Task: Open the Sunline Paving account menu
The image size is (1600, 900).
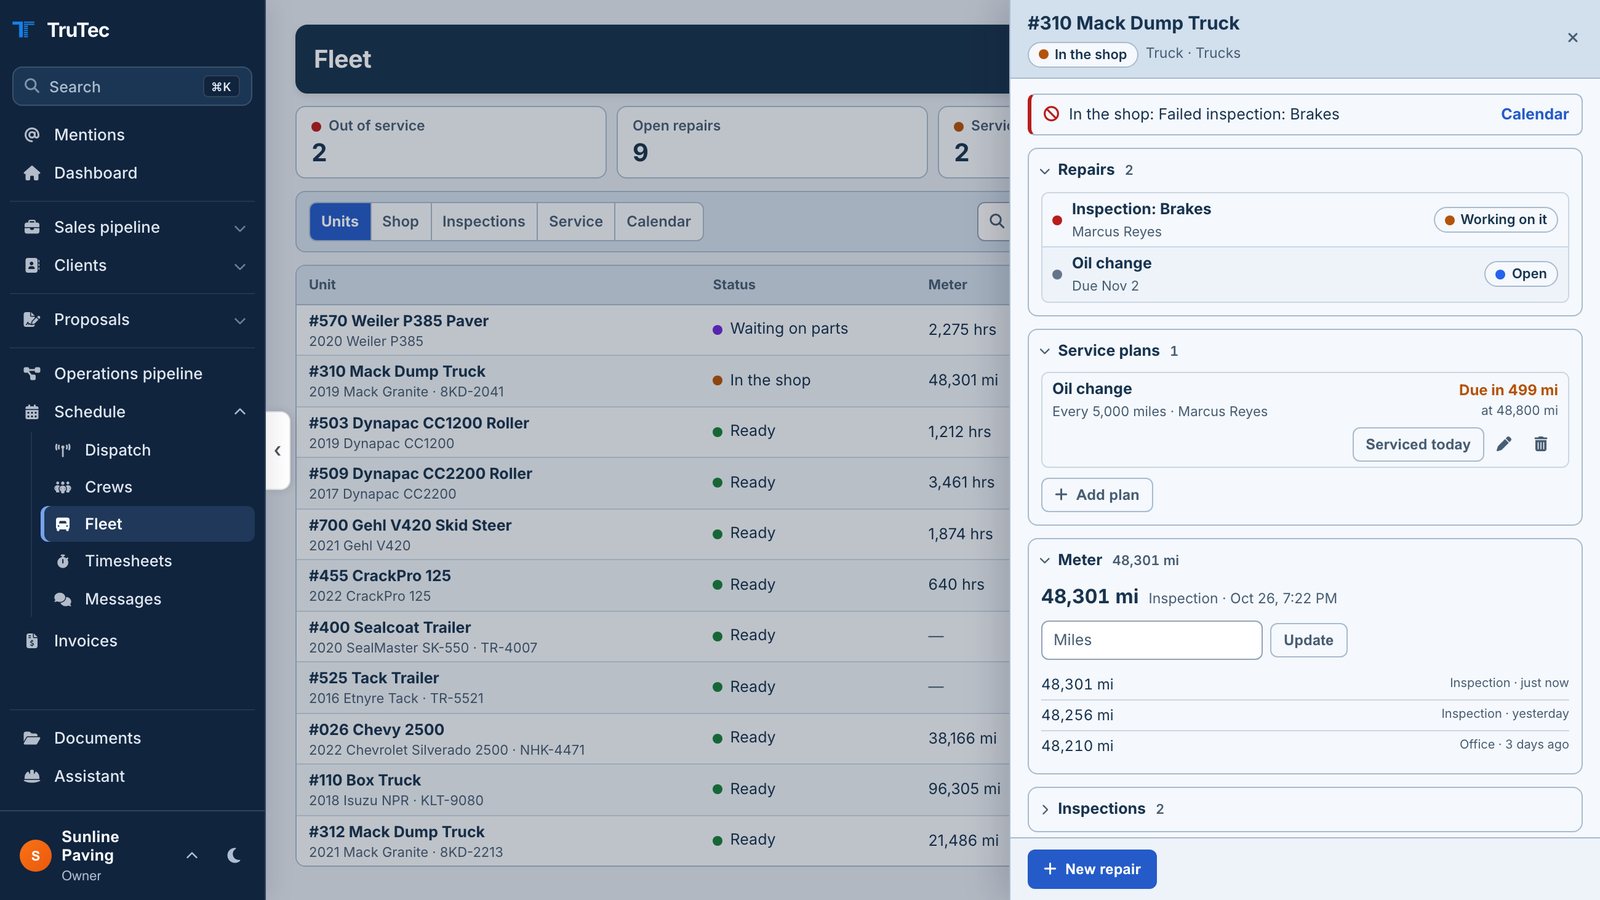Action: (x=110, y=855)
